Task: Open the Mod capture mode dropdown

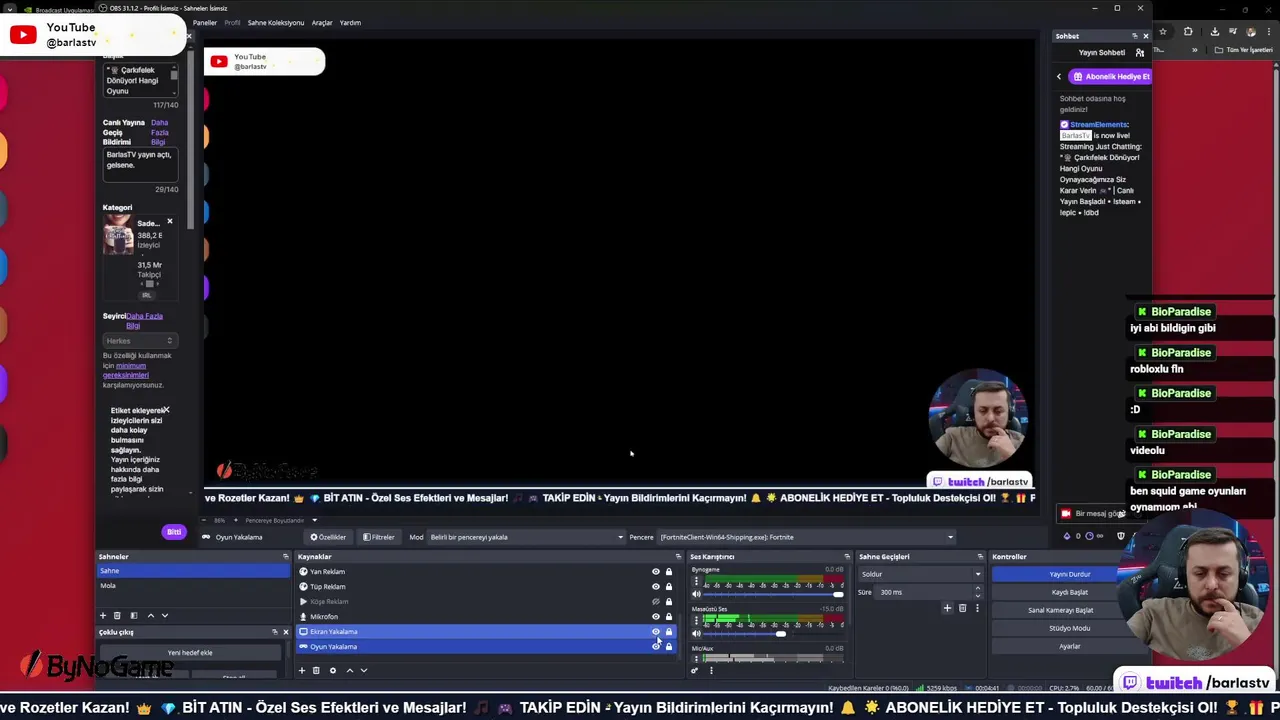Action: pos(526,537)
